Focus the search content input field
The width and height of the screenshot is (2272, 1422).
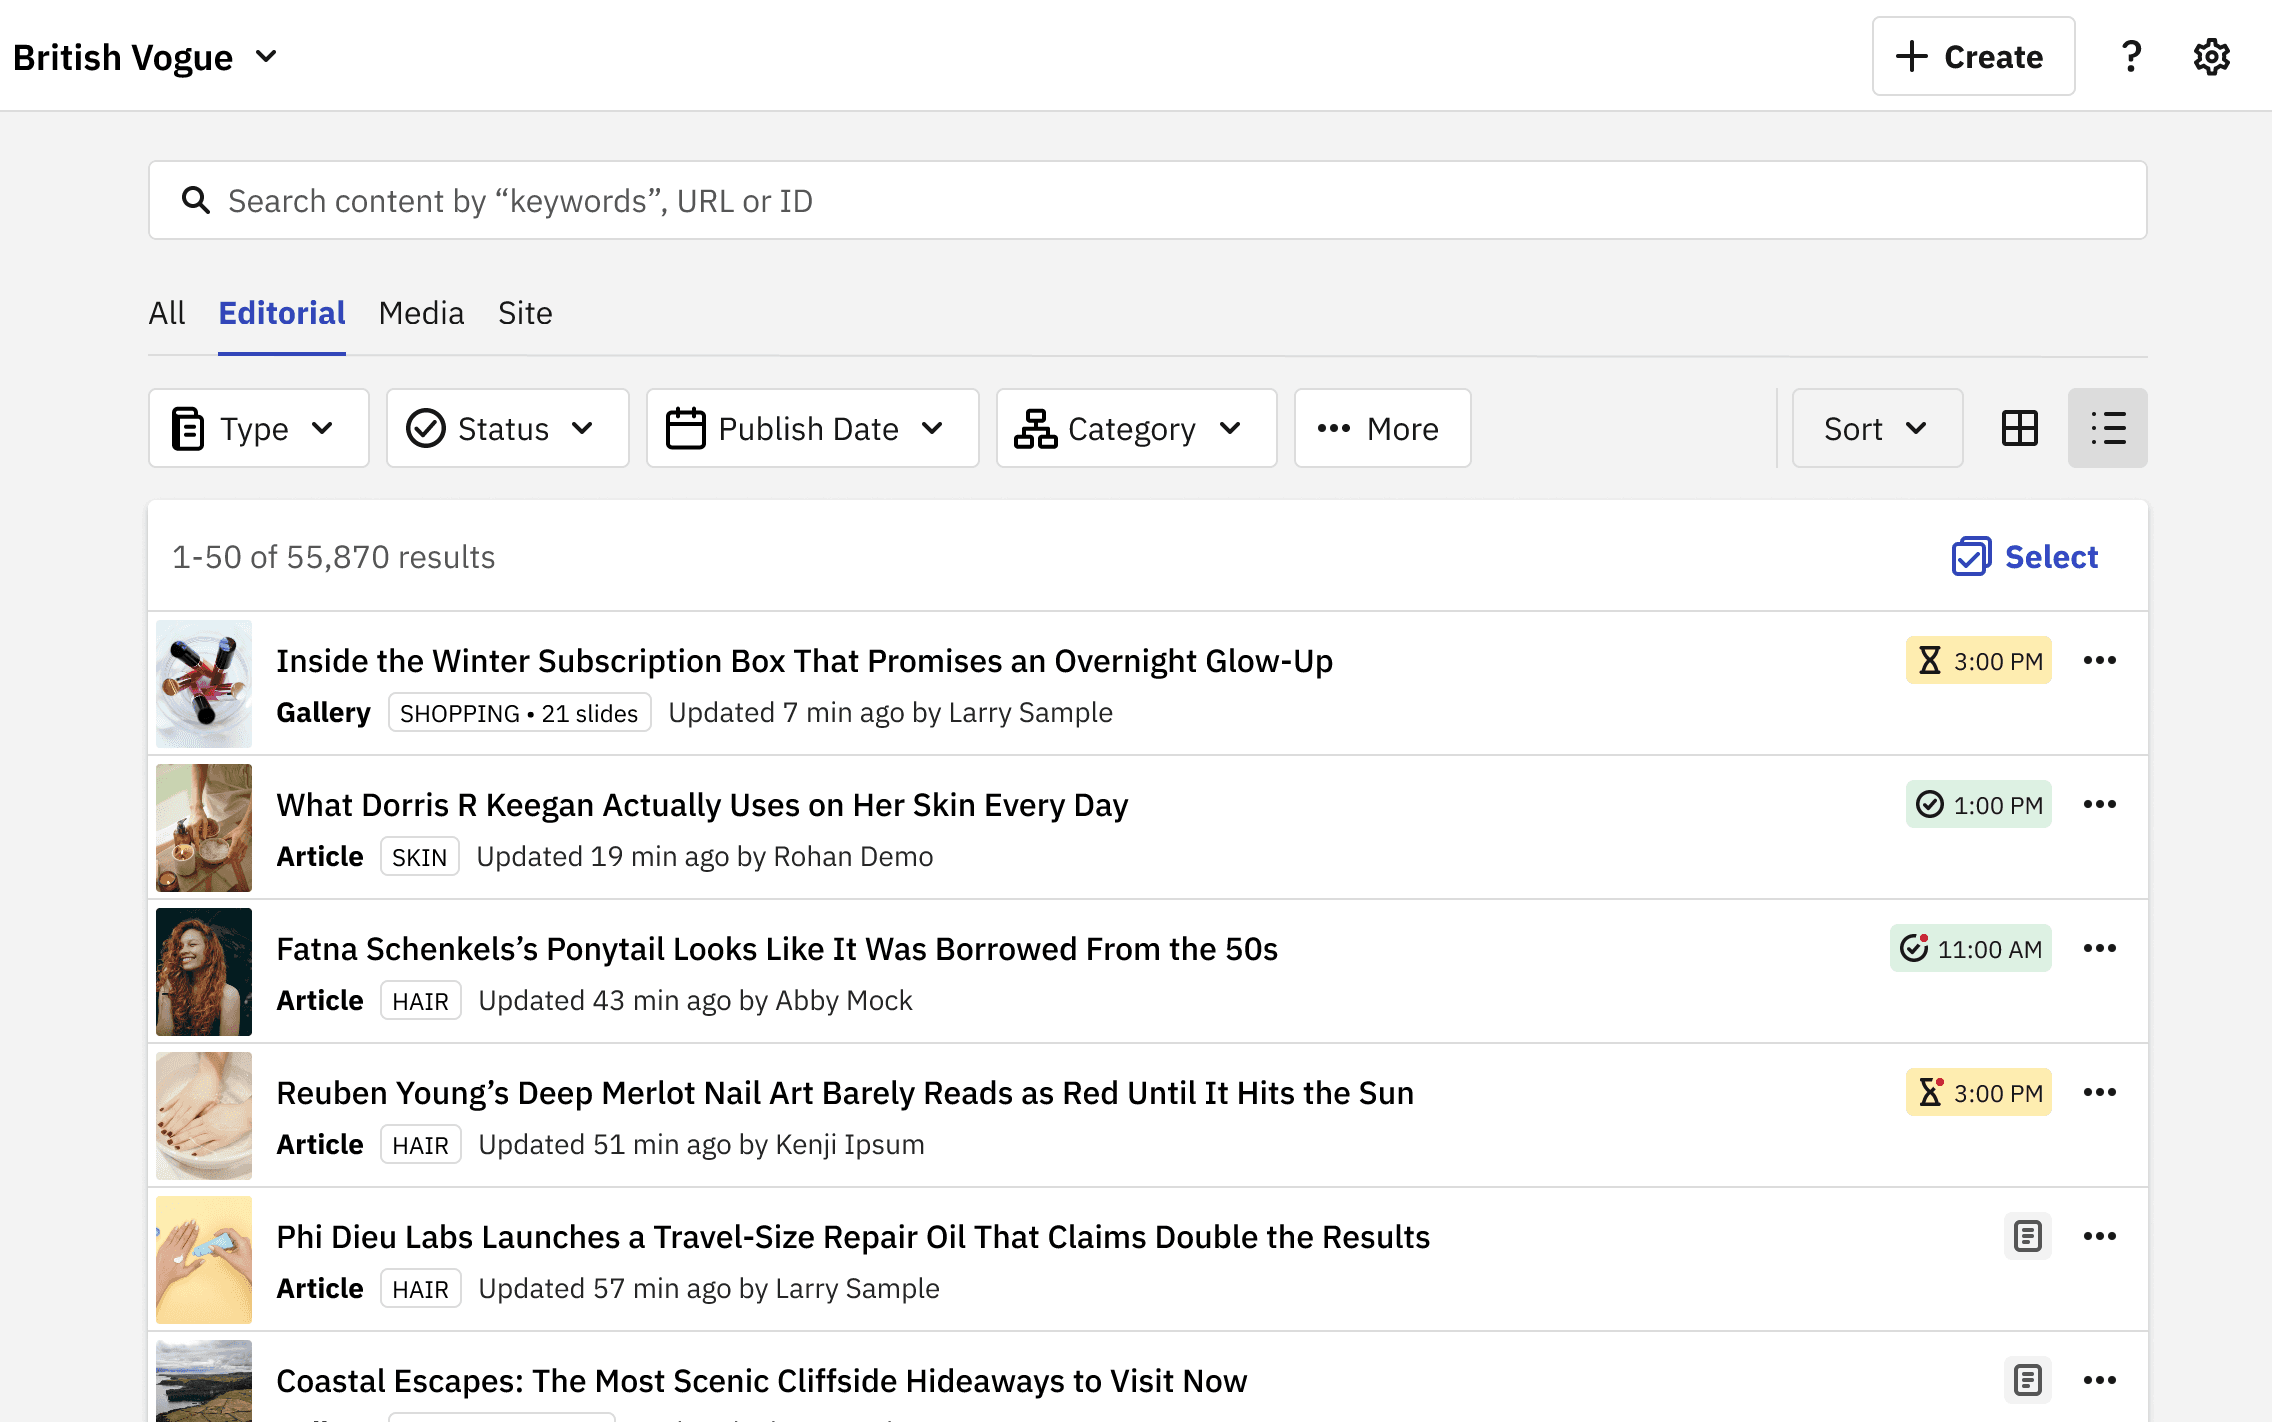[x=1148, y=200]
